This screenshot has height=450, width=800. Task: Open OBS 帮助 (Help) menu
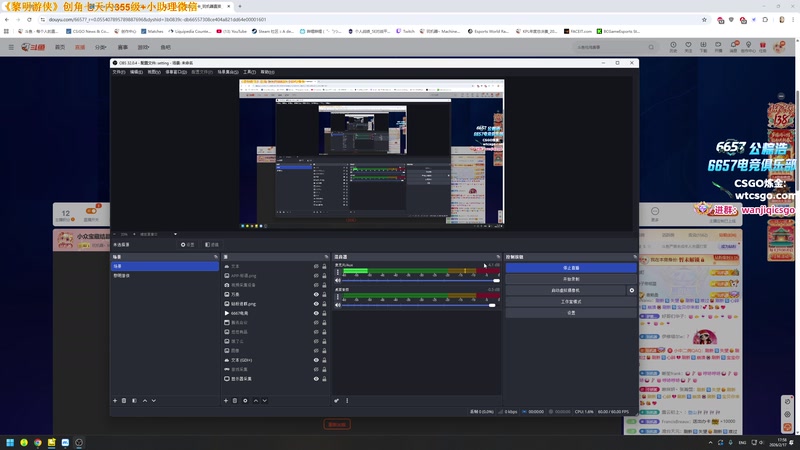(x=267, y=72)
